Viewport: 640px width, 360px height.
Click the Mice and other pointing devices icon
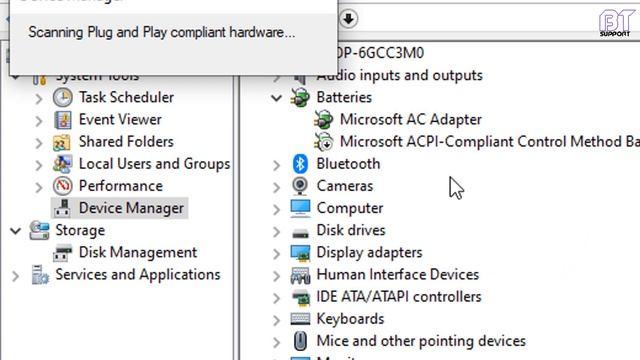pyautogui.click(x=300, y=341)
